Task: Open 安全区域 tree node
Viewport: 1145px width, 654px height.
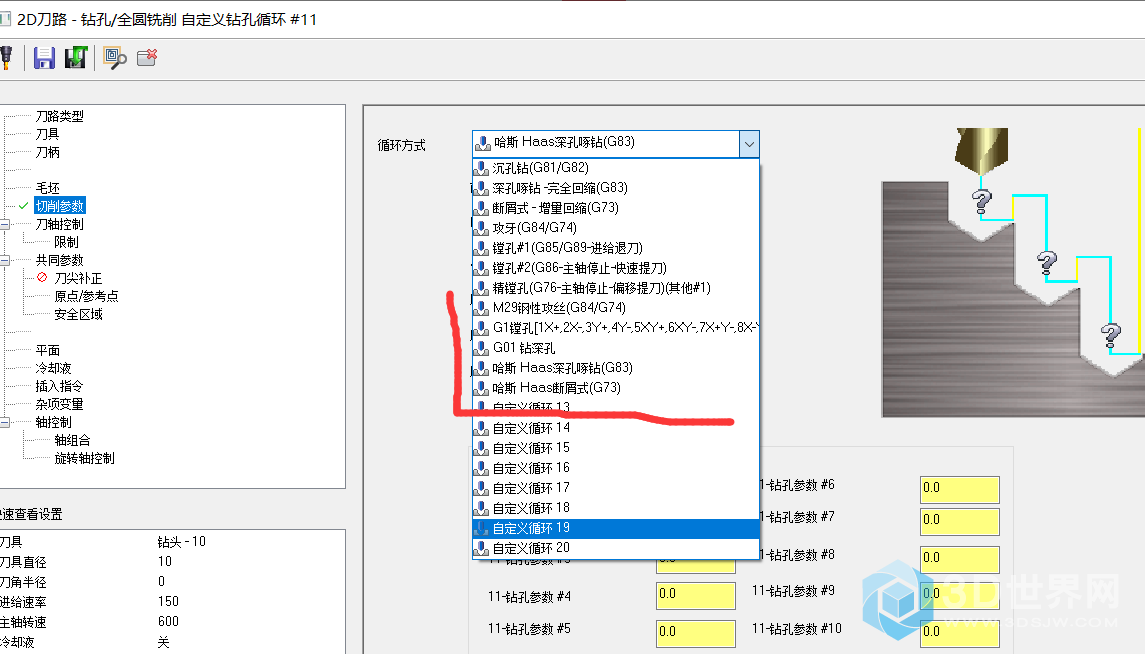Action: click(78, 315)
